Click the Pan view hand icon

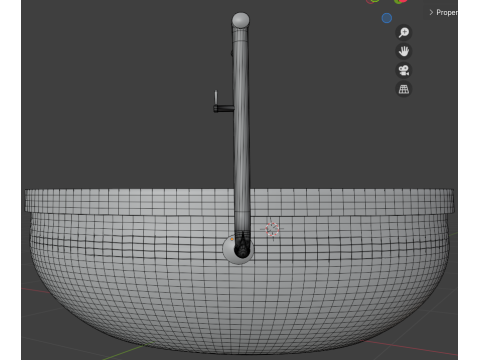(x=404, y=51)
